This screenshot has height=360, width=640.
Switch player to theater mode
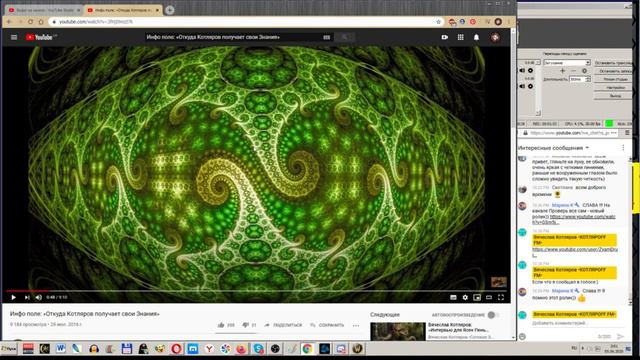[489, 298]
